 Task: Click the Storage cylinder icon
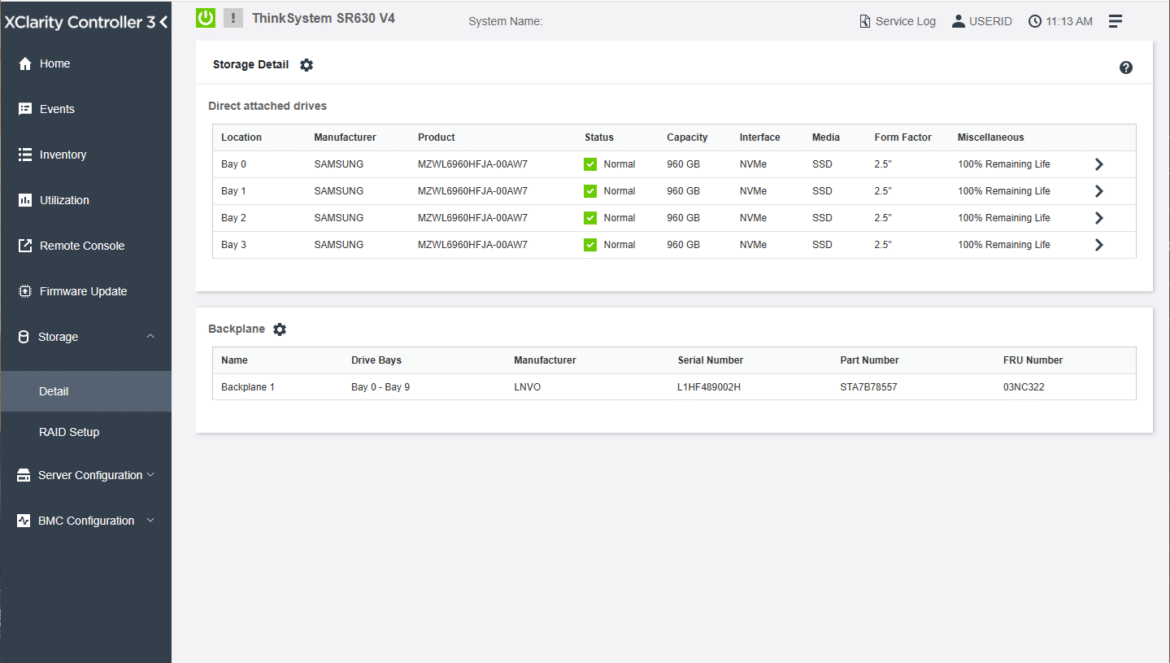pyautogui.click(x=24, y=336)
